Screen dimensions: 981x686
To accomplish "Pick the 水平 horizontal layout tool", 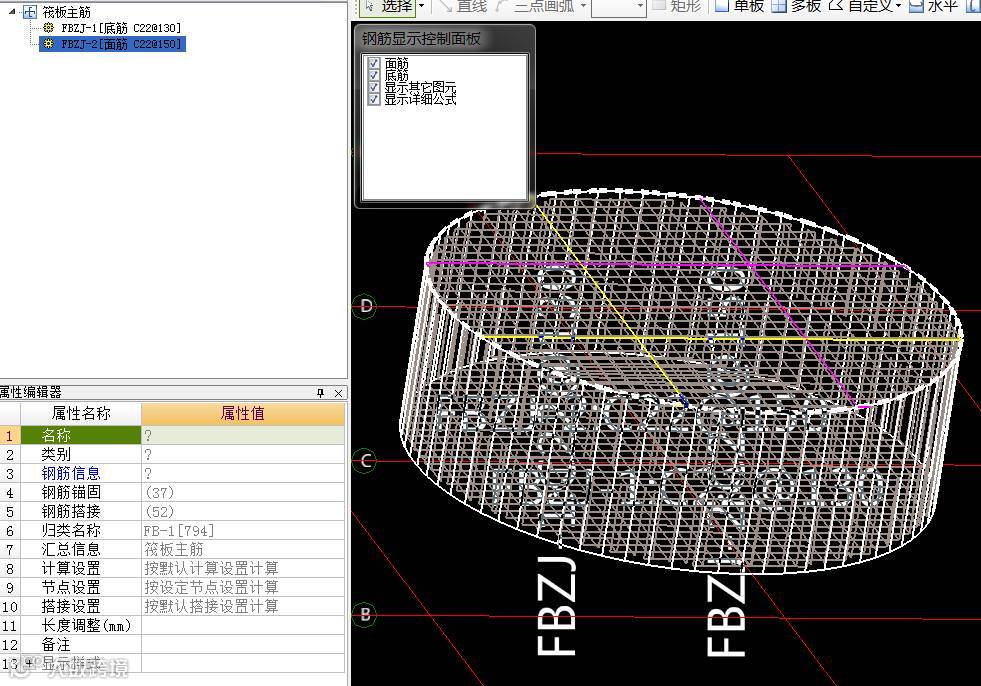I will pos(932,6).
